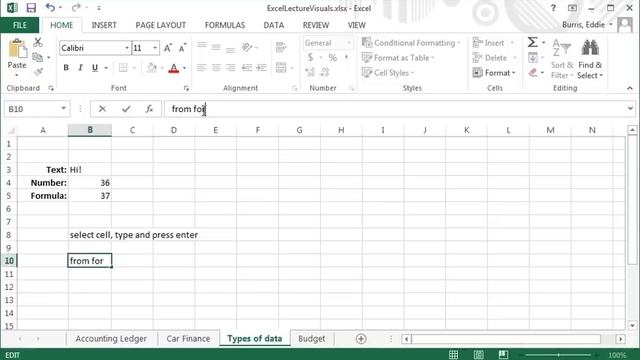Increase font size with the large A icon
Image resolution: width=640 pixels, height=360 pixels.
[x=167, y=48]
